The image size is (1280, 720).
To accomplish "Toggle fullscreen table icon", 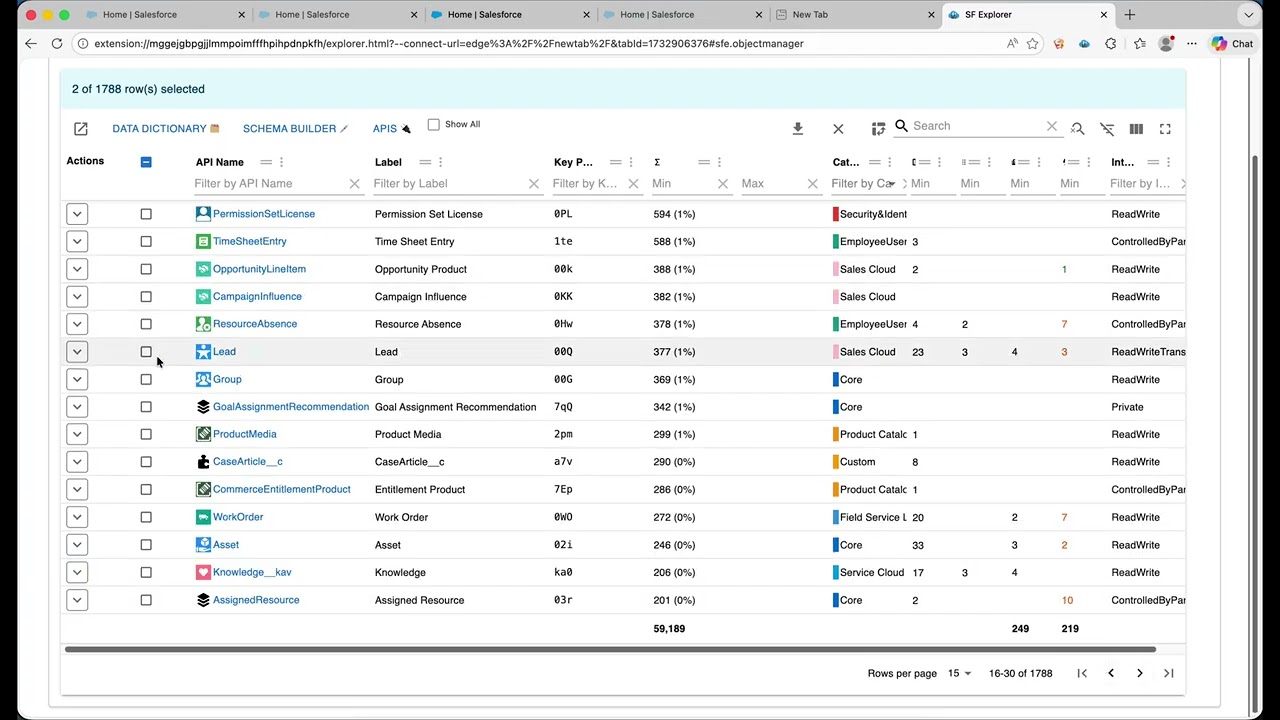I will [x=1165, y=129].
